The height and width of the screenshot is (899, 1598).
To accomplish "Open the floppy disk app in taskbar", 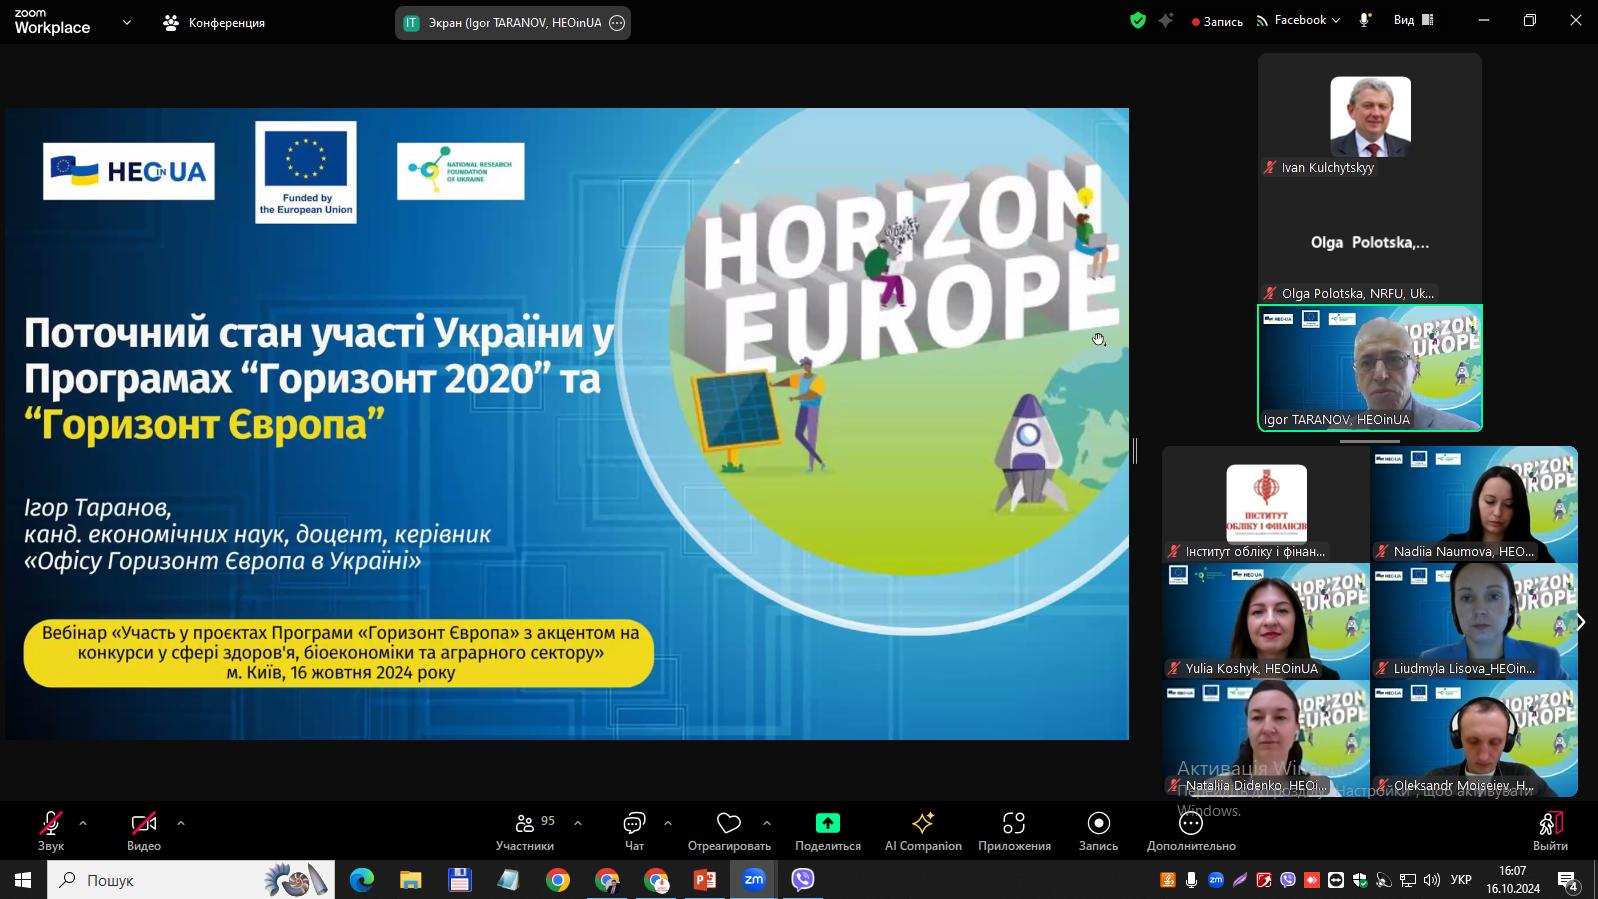I will click(x=460, y=880).
